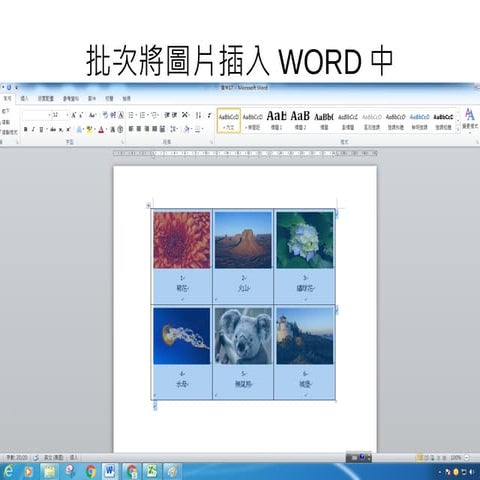Click the word count in status bar

point(16,458)
